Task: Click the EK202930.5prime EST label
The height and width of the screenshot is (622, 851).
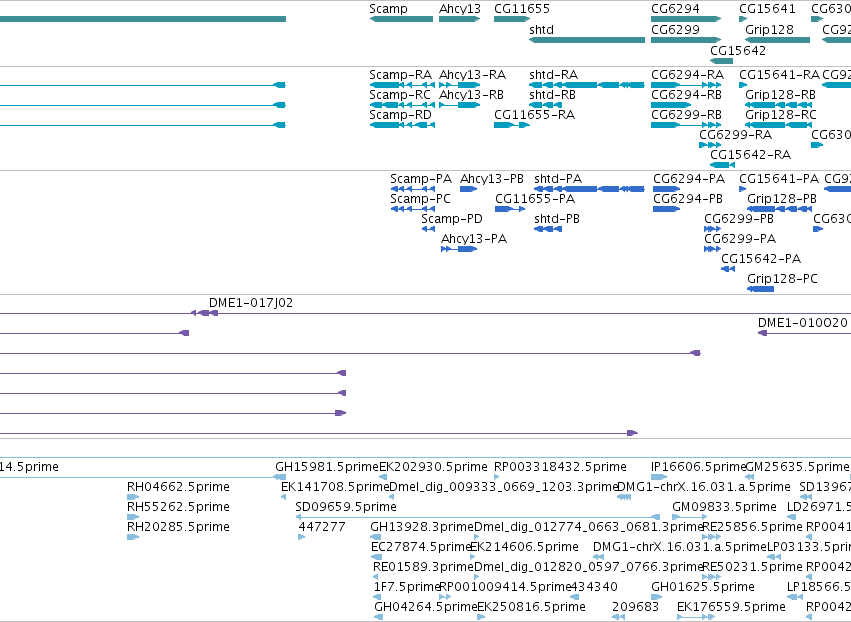Action: coord(433,467)
